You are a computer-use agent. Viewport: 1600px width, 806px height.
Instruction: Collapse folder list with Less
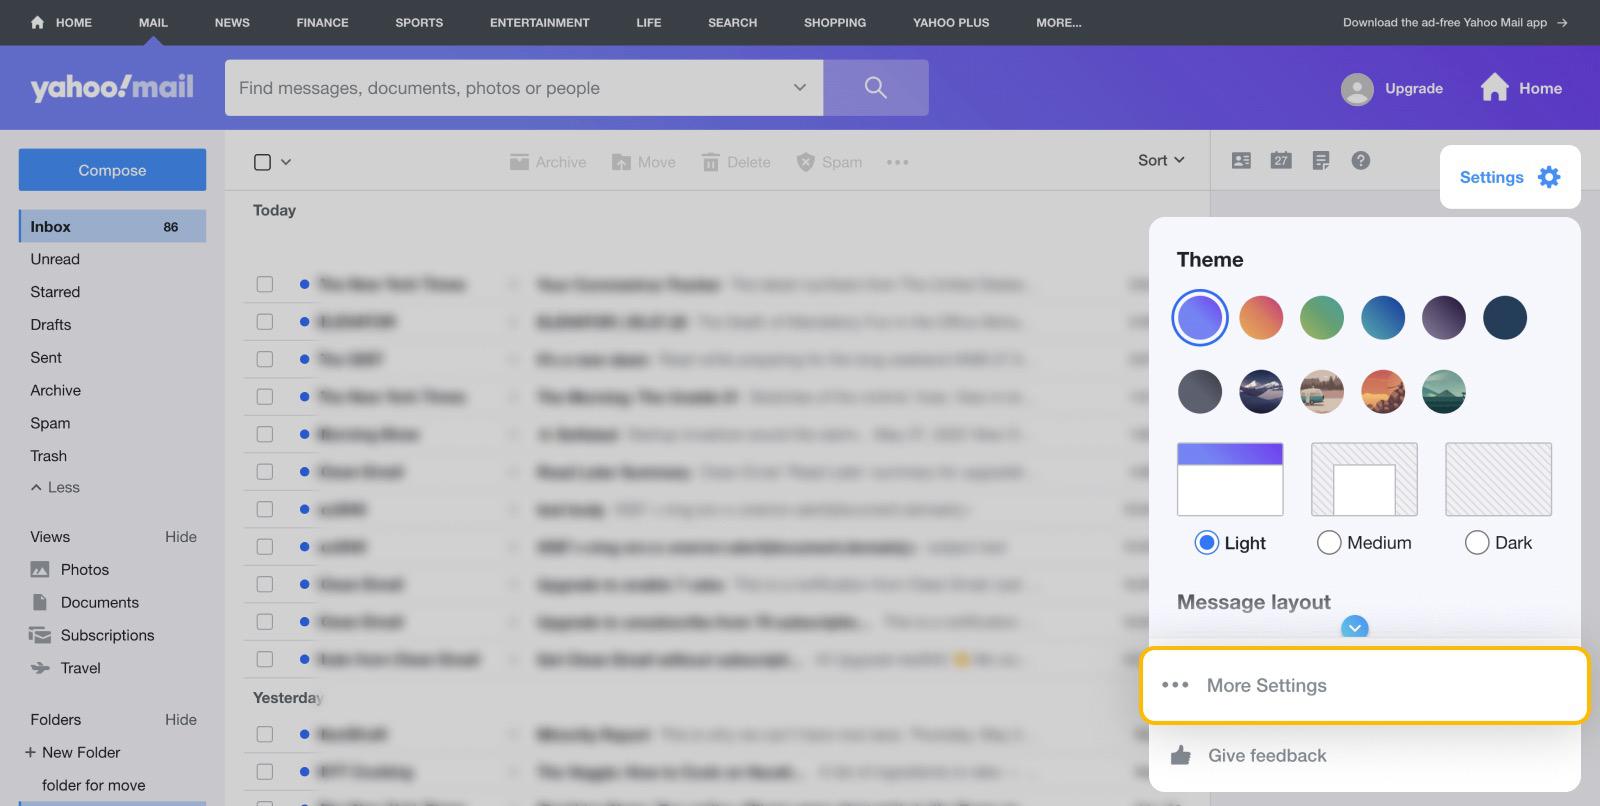coord(55,488)
